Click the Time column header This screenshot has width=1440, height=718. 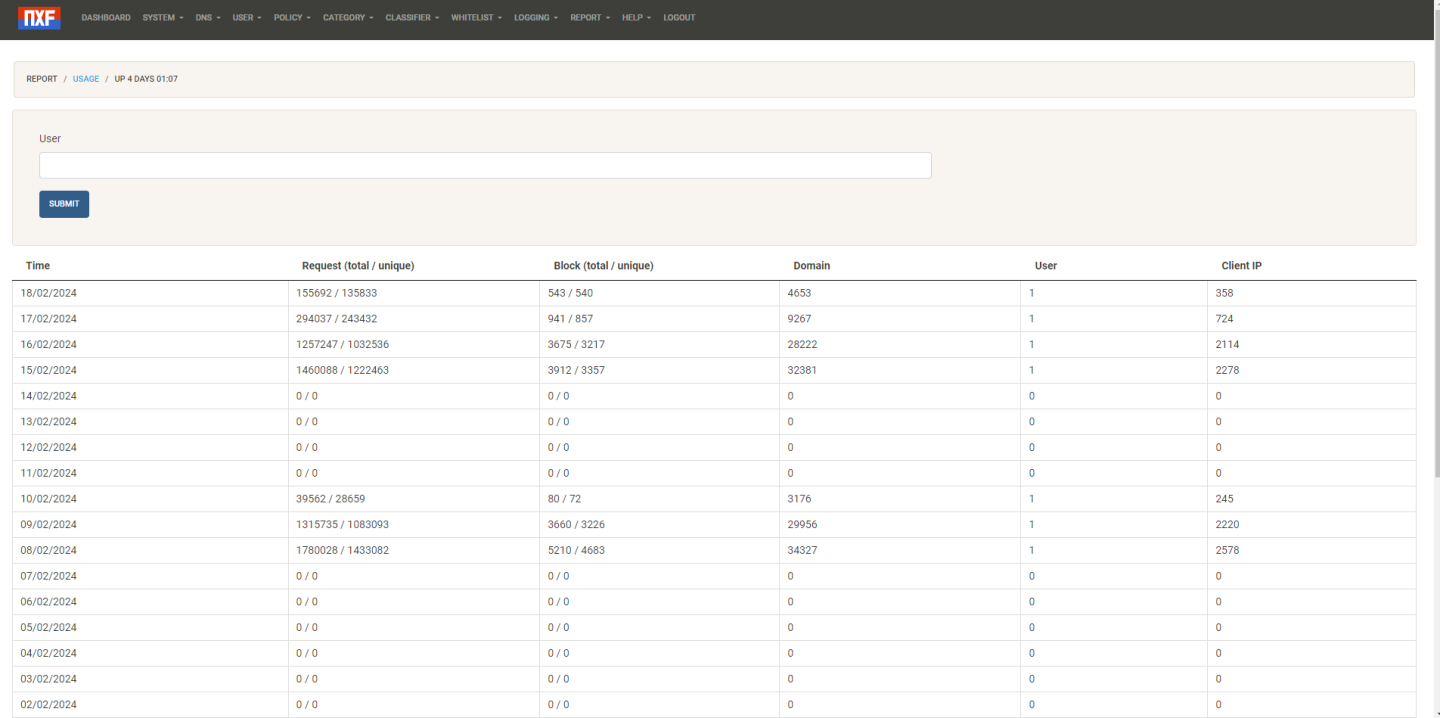point(38,266)
